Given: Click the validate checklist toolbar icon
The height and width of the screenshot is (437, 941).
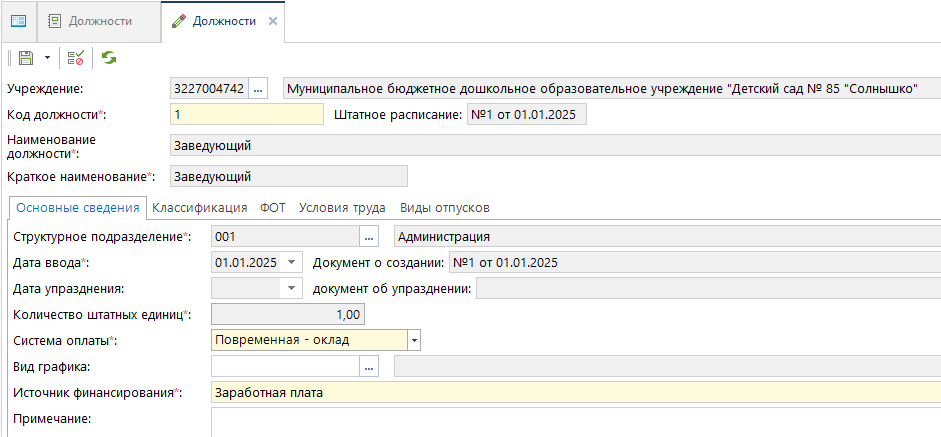Looking at the screenshot, I should (x=76, y=59).
